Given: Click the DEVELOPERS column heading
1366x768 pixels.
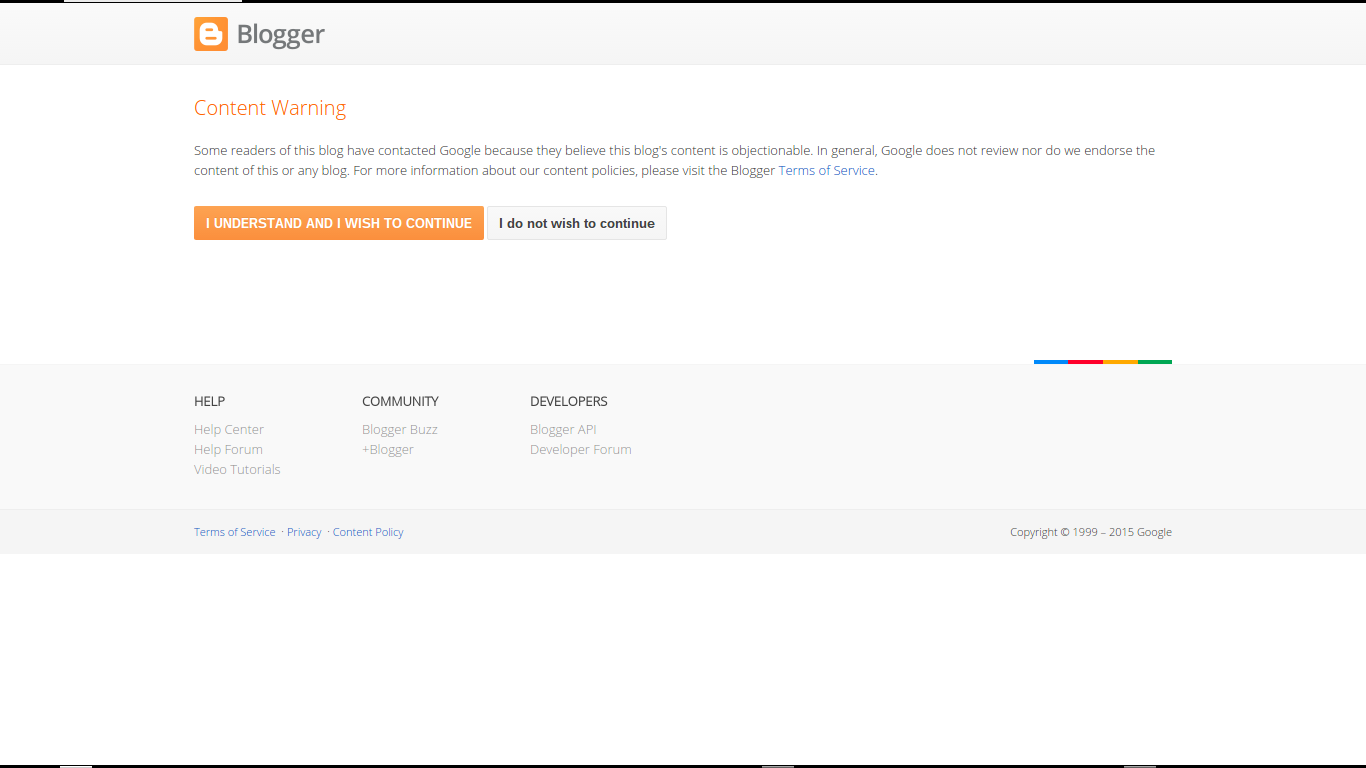Looking at the screenshot, I should pyautogui.click(x=569, y=401).
